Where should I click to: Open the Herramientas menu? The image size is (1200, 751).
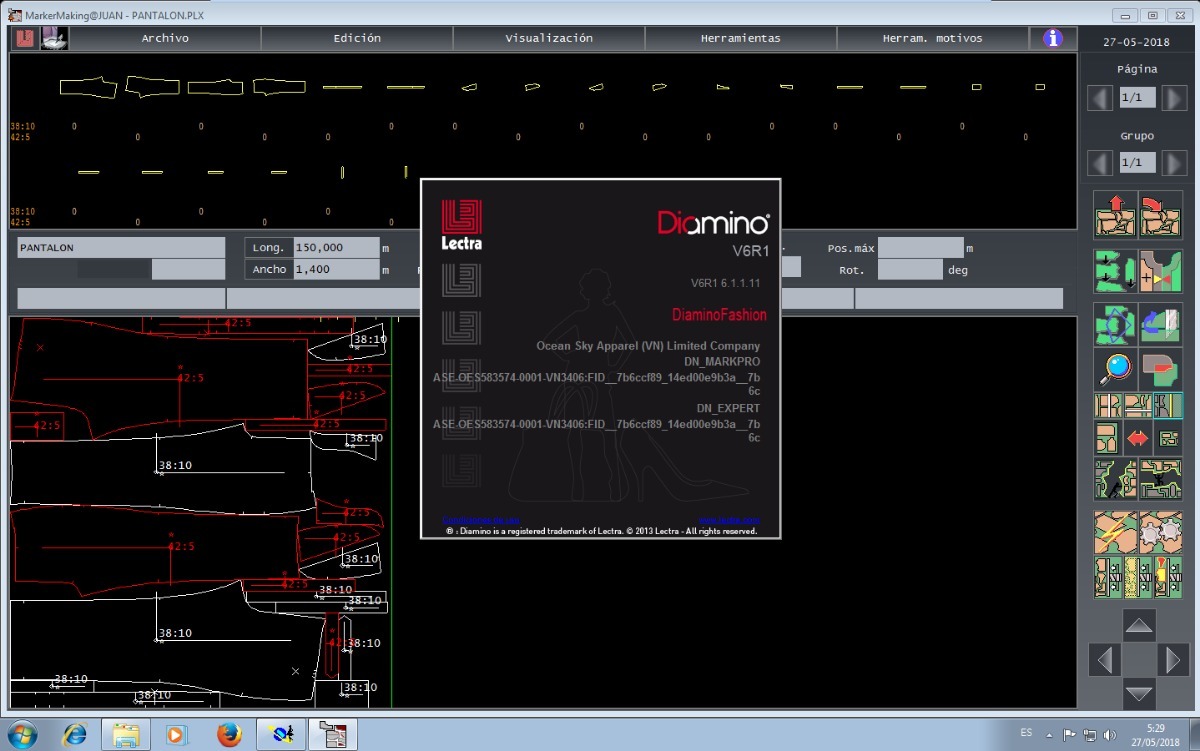tap(741, 38)
